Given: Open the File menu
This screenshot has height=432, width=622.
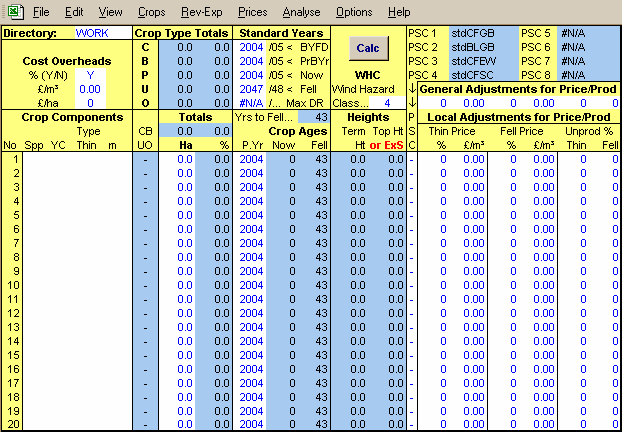Looking at the screenshot, I should coord(41,12).
